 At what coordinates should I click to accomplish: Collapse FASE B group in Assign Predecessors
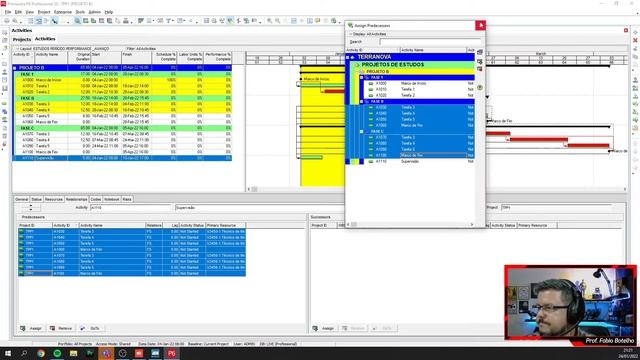pos(361,101)
